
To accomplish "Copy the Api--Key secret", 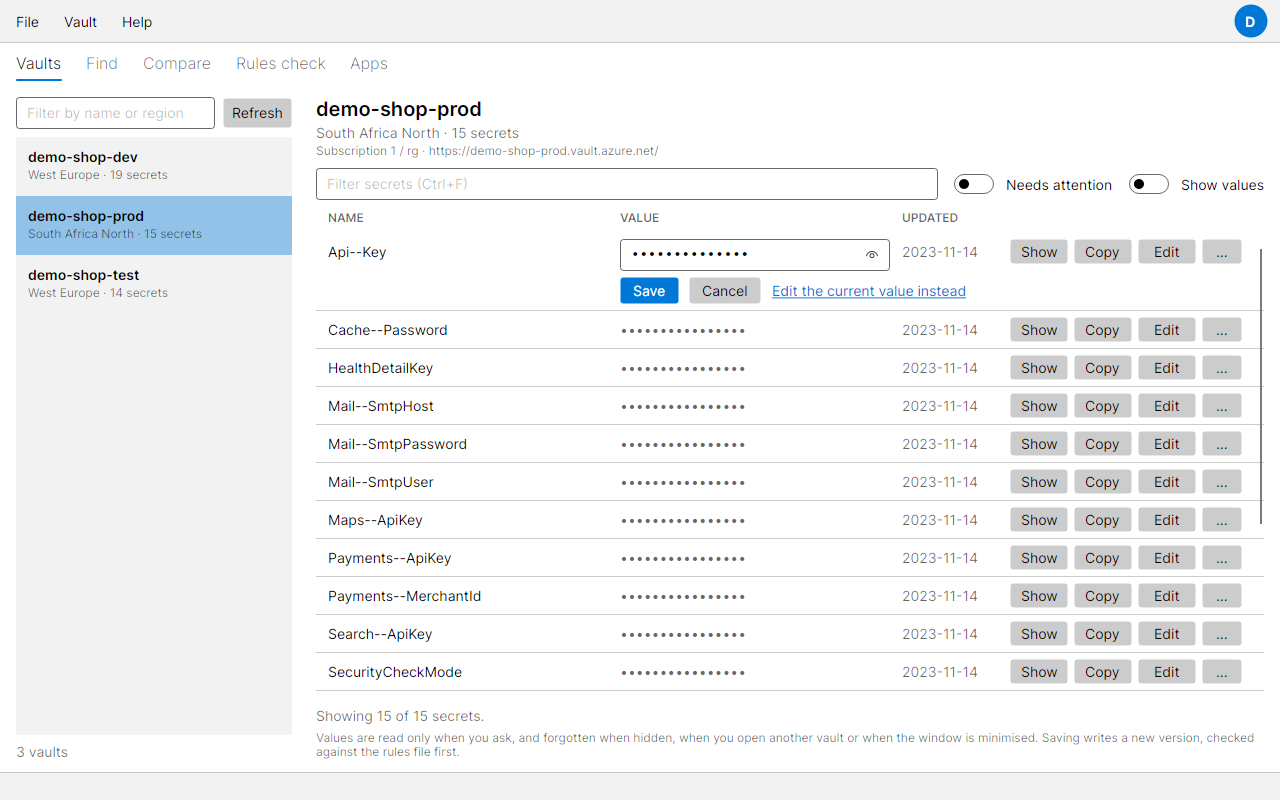I will (x=1102, y=252).
